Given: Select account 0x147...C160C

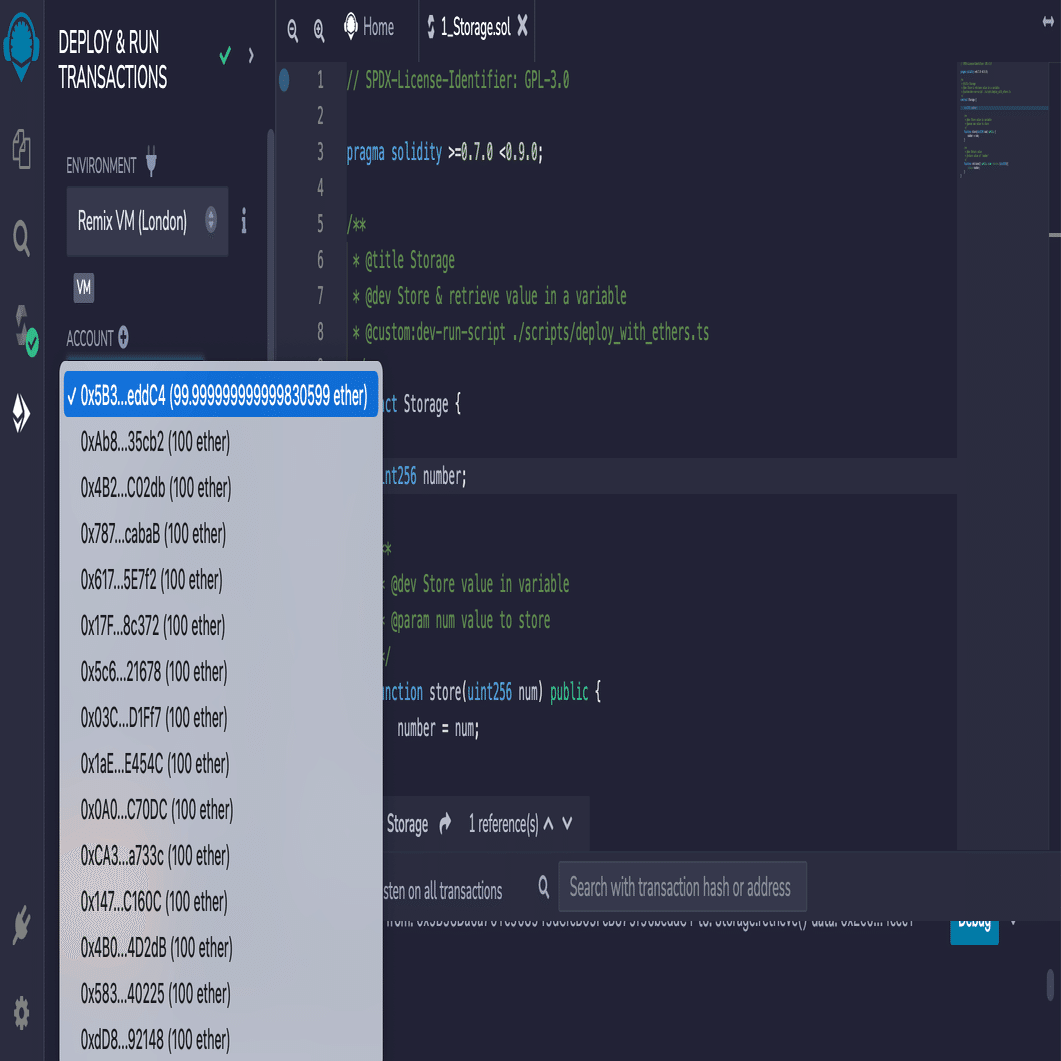Looking at the screenshot, I should [221, 902].
